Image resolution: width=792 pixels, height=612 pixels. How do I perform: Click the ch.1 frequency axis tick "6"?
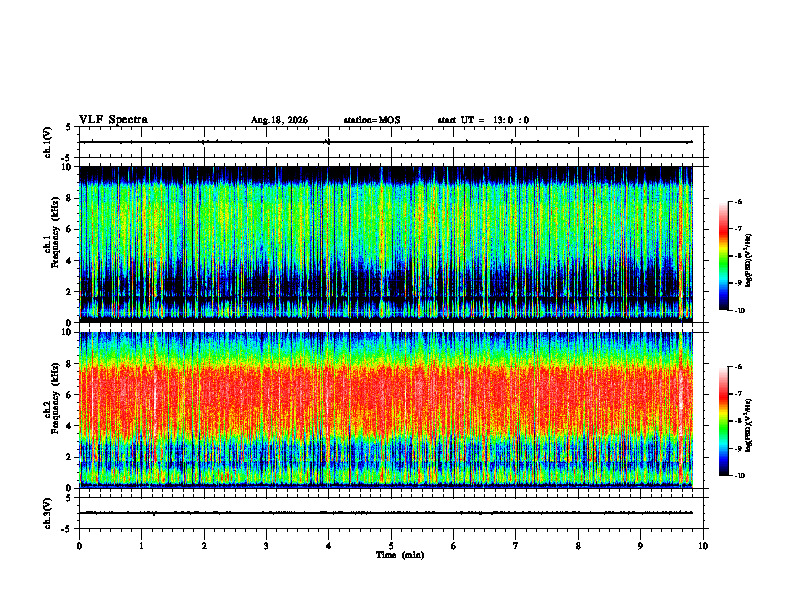point(69,229)
